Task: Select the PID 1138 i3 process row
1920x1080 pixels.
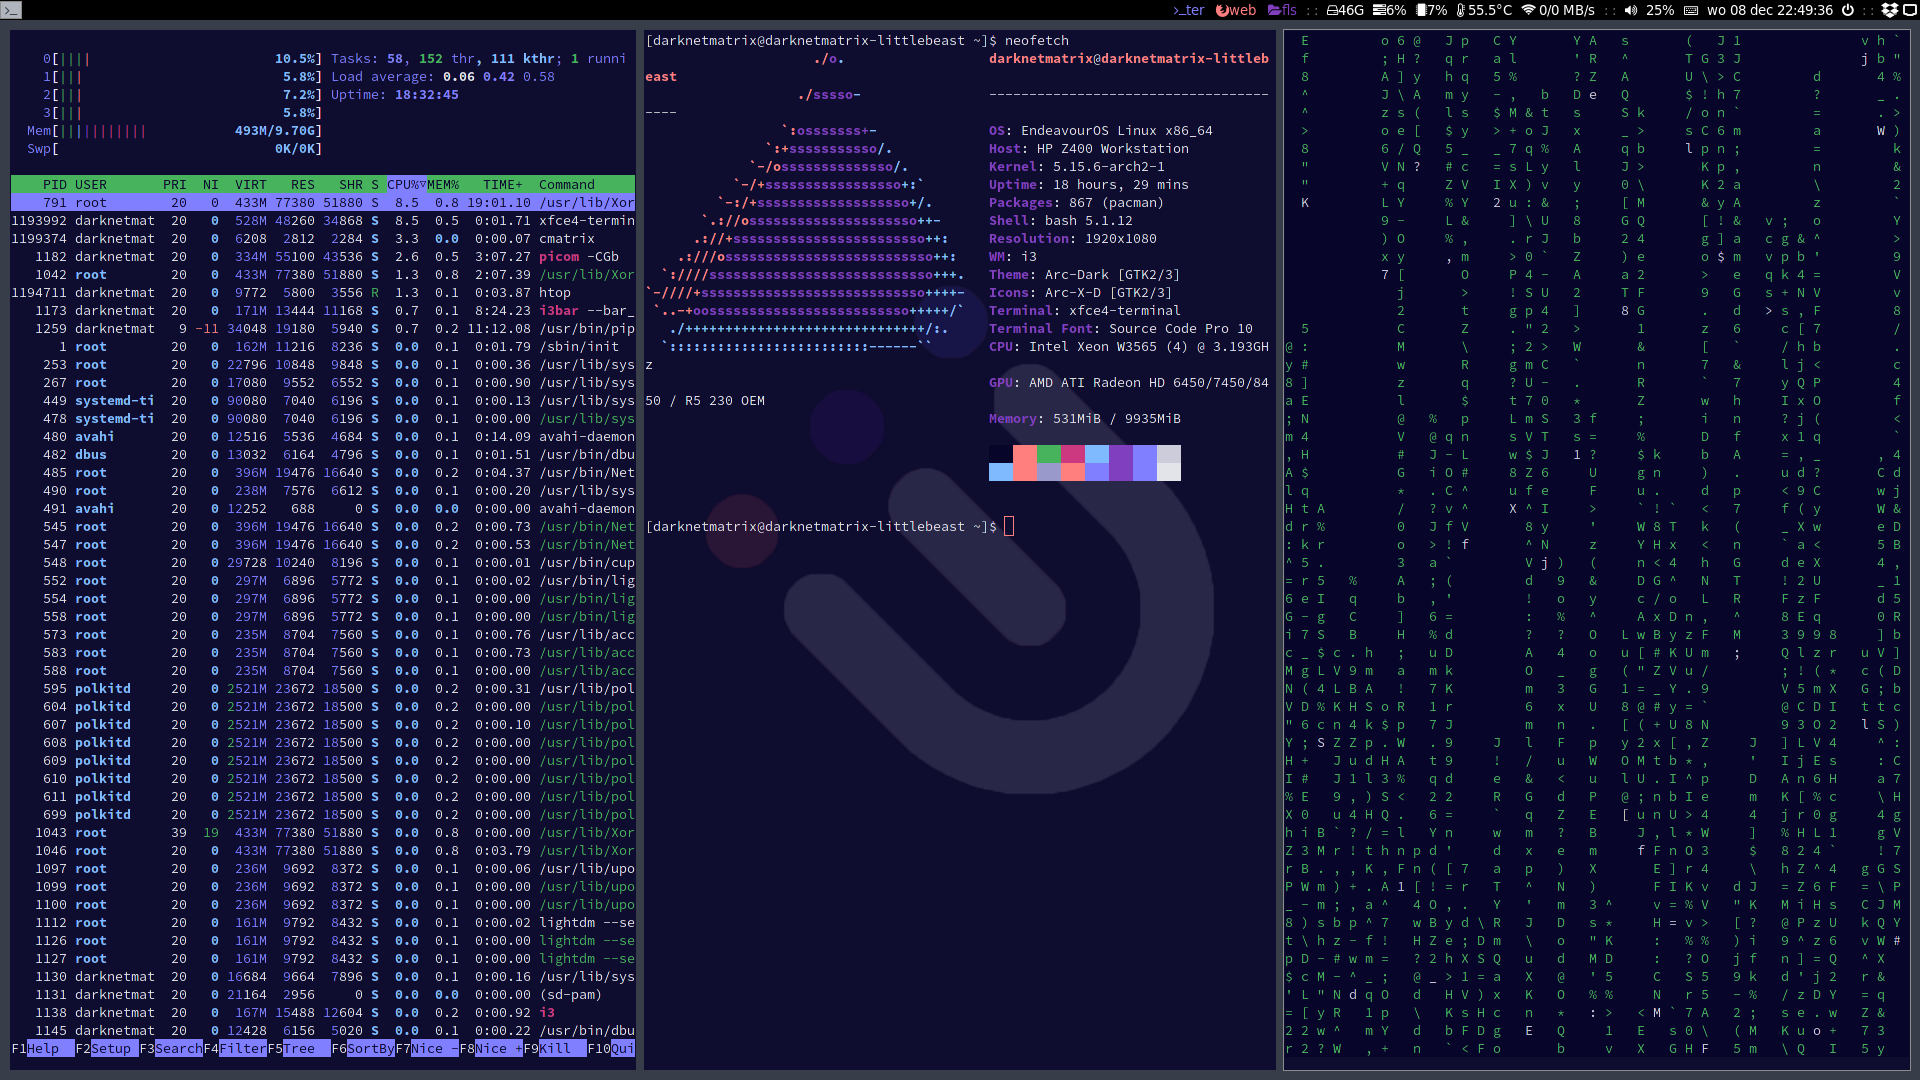Action: pyautogui.click(x=323, y=1013)
